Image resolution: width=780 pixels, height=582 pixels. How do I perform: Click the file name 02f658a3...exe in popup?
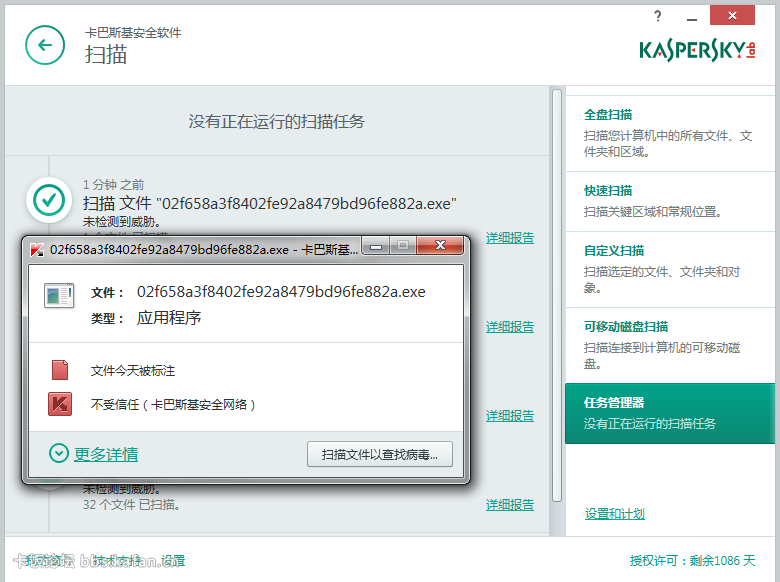(x=281, y=291)
